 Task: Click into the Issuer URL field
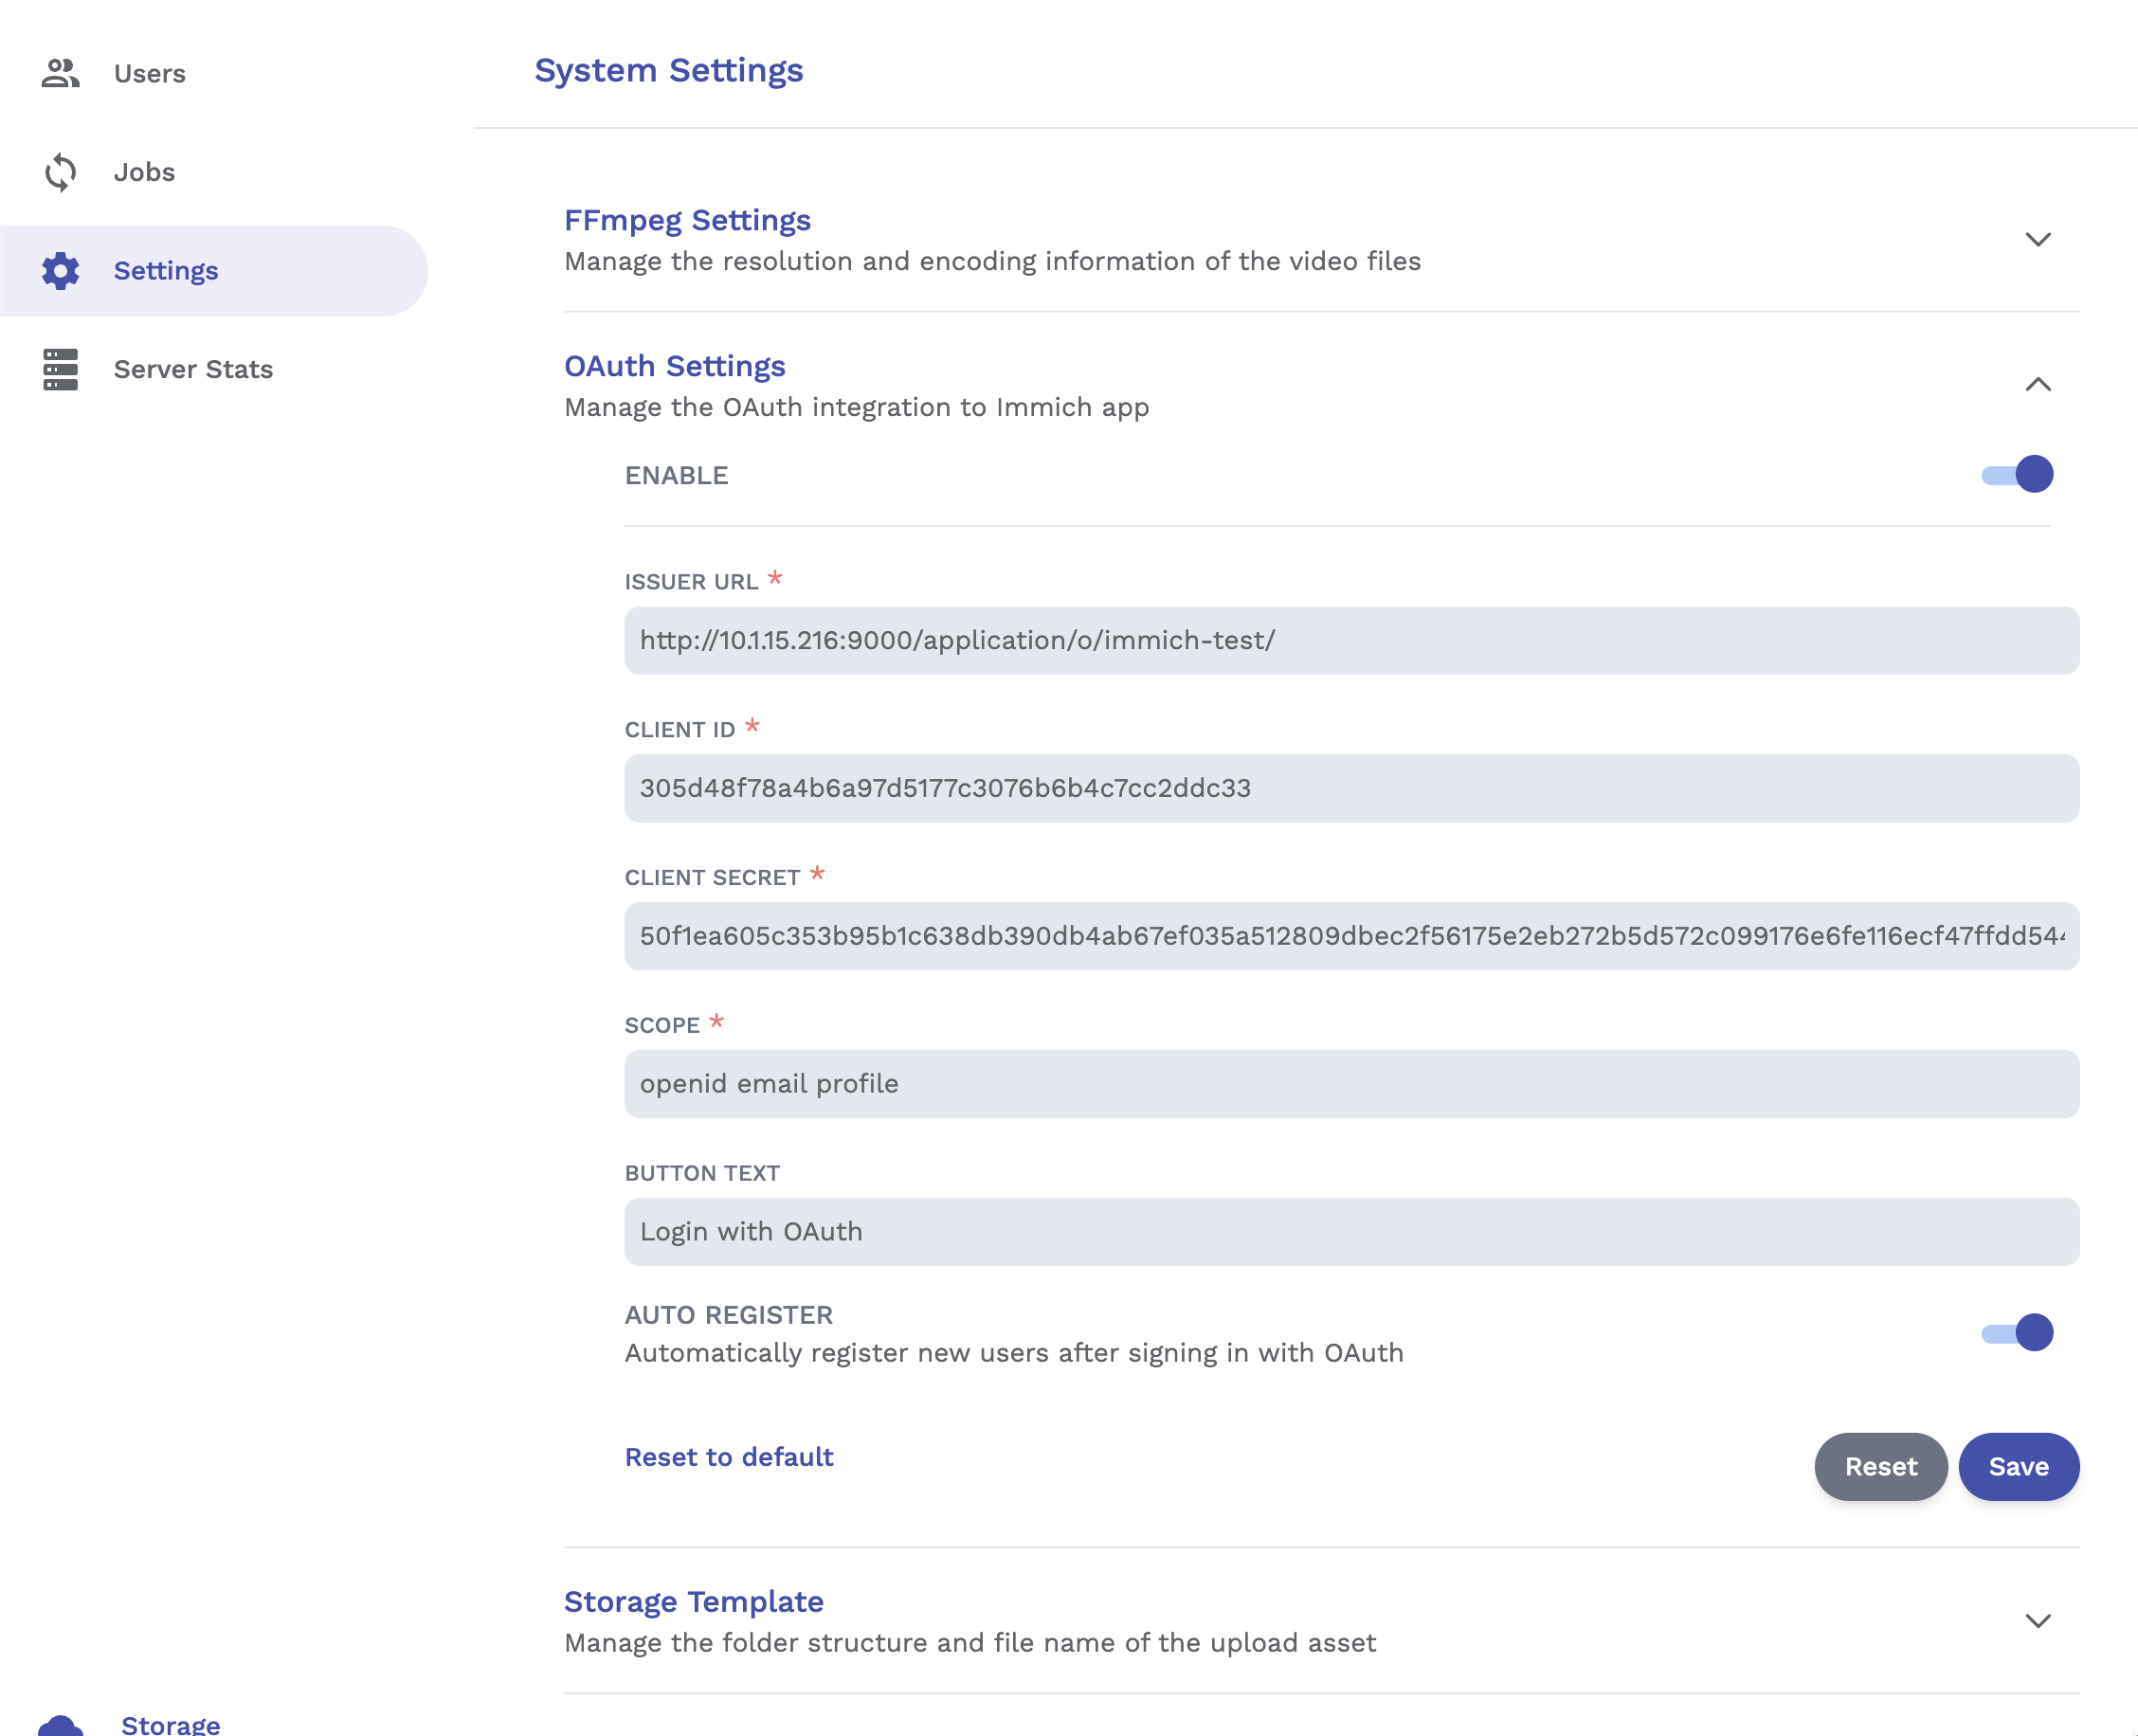coord(1350,640)
